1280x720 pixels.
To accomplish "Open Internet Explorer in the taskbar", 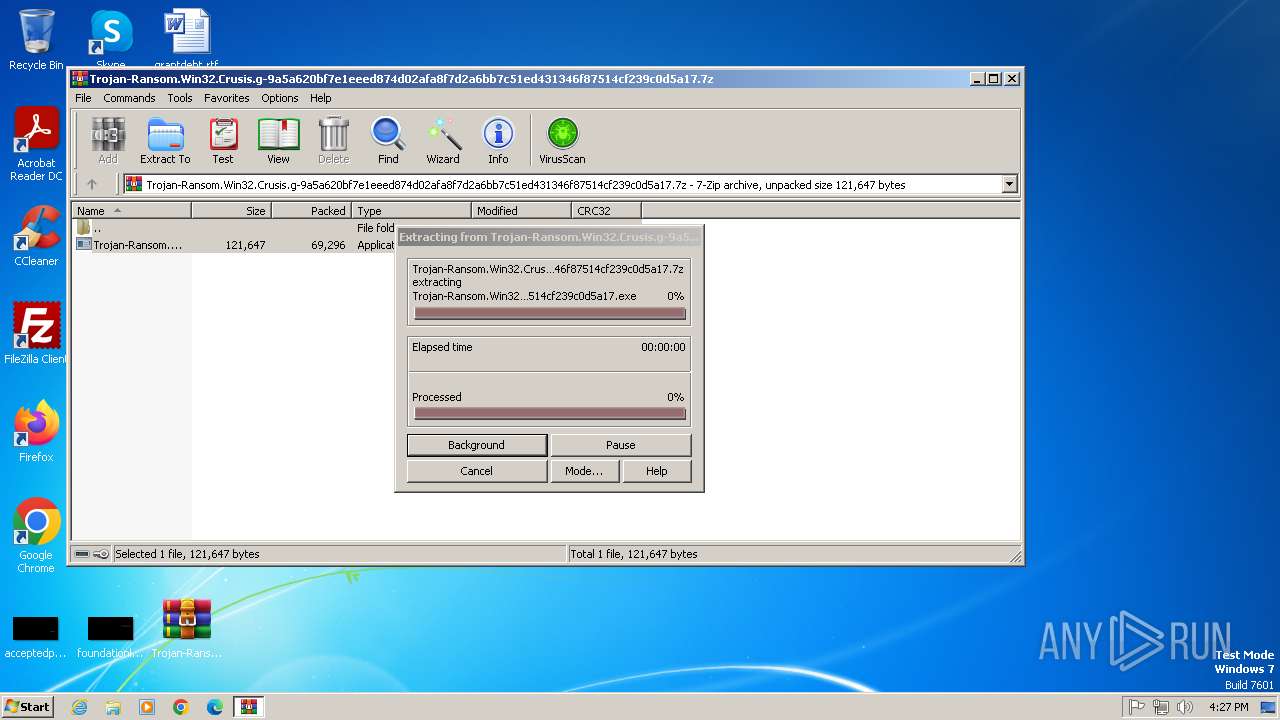I will (79, 707).
